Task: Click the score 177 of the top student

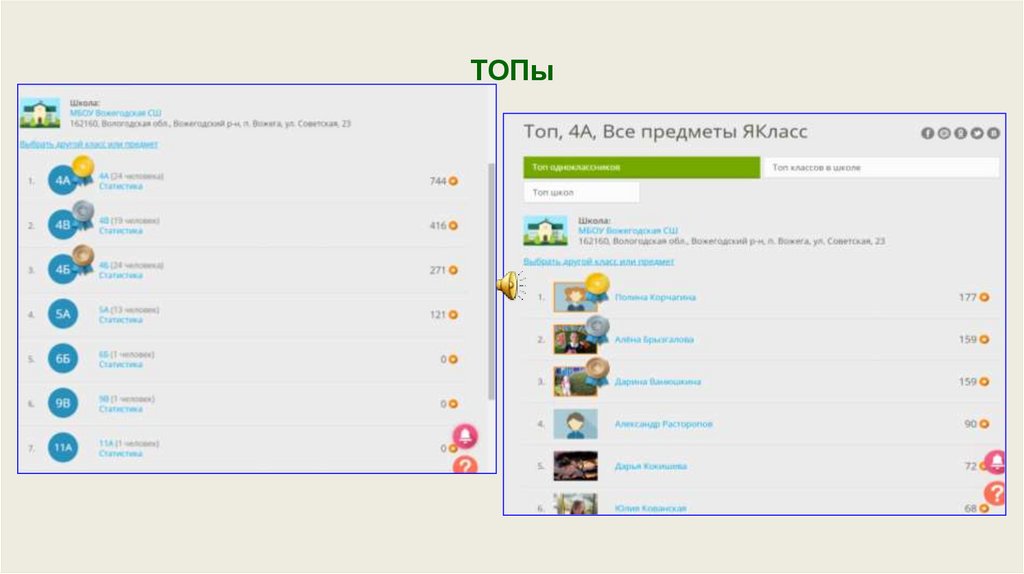Action: [967, 297]
